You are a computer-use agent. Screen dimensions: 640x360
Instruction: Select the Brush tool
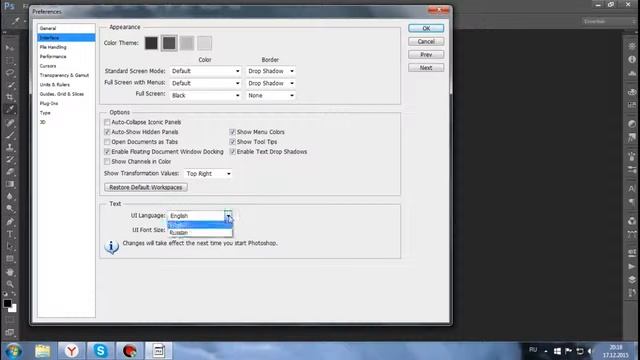click(10, 135)
